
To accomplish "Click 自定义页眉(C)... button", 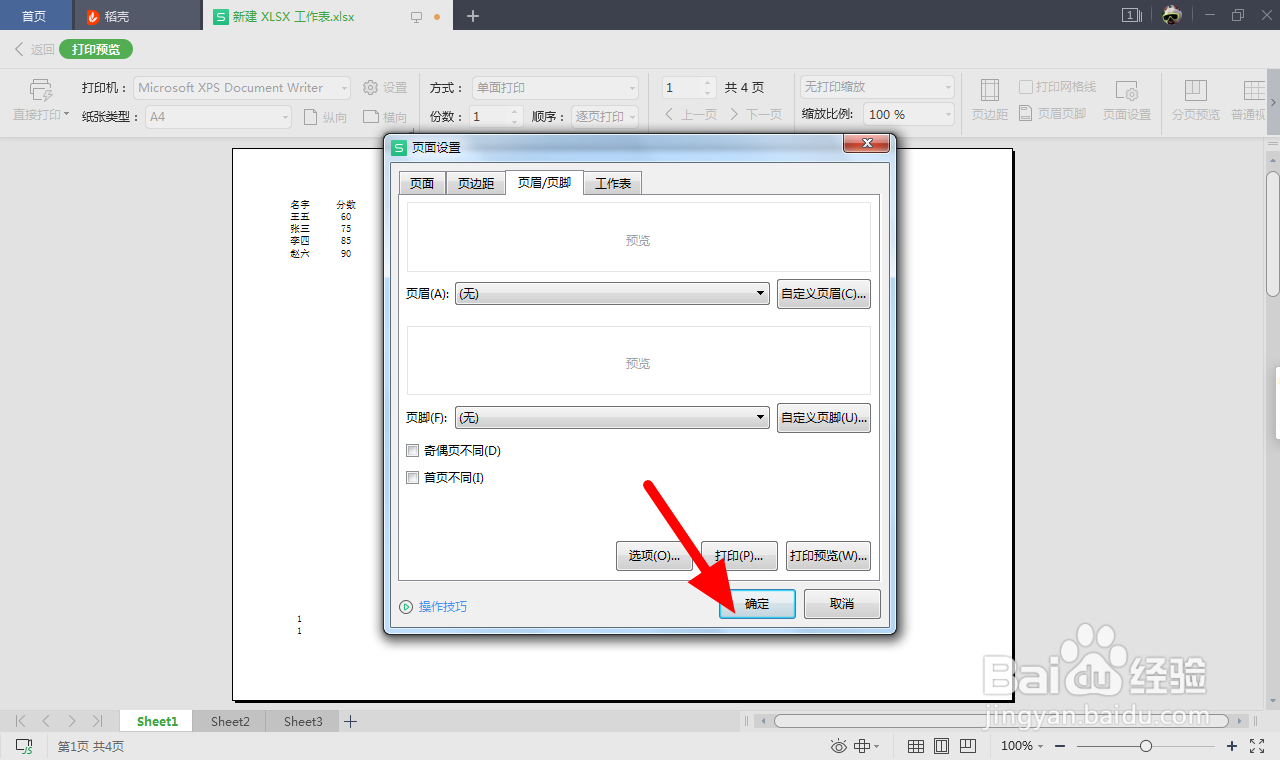I will pyautogui.click(x=824, y=294).
